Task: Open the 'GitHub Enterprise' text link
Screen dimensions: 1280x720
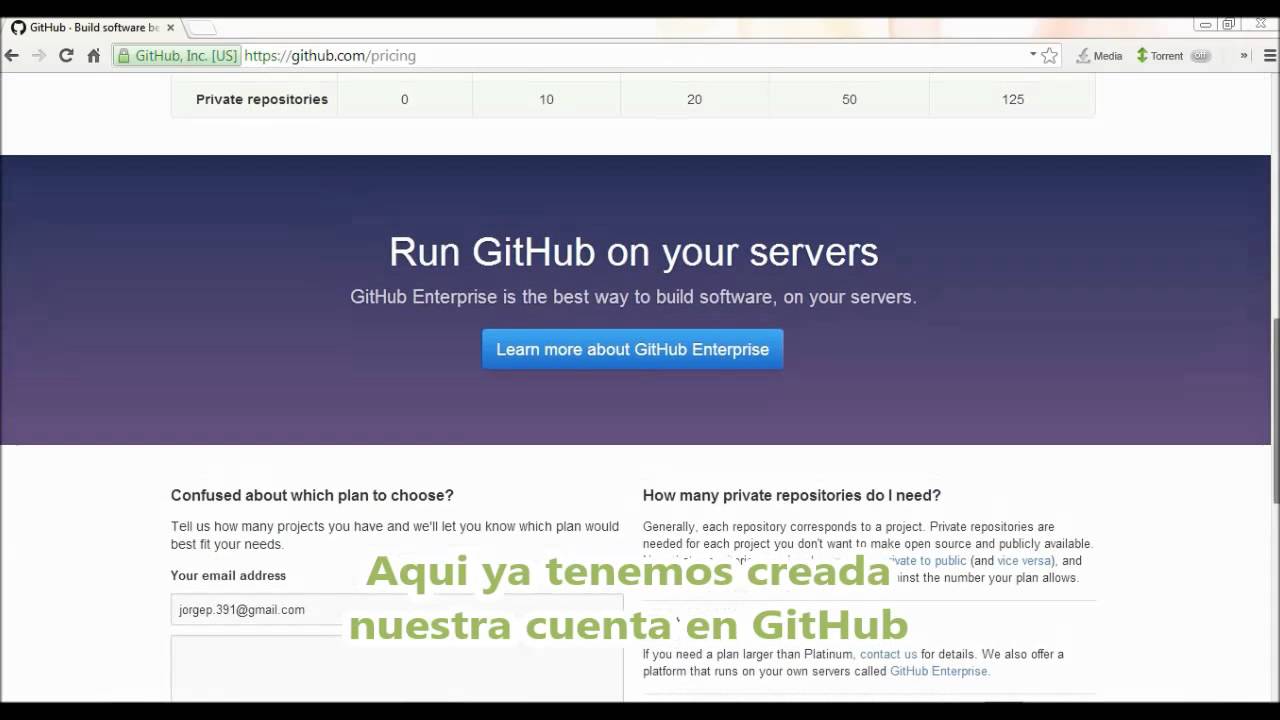Action: click(x=938, y=671)
